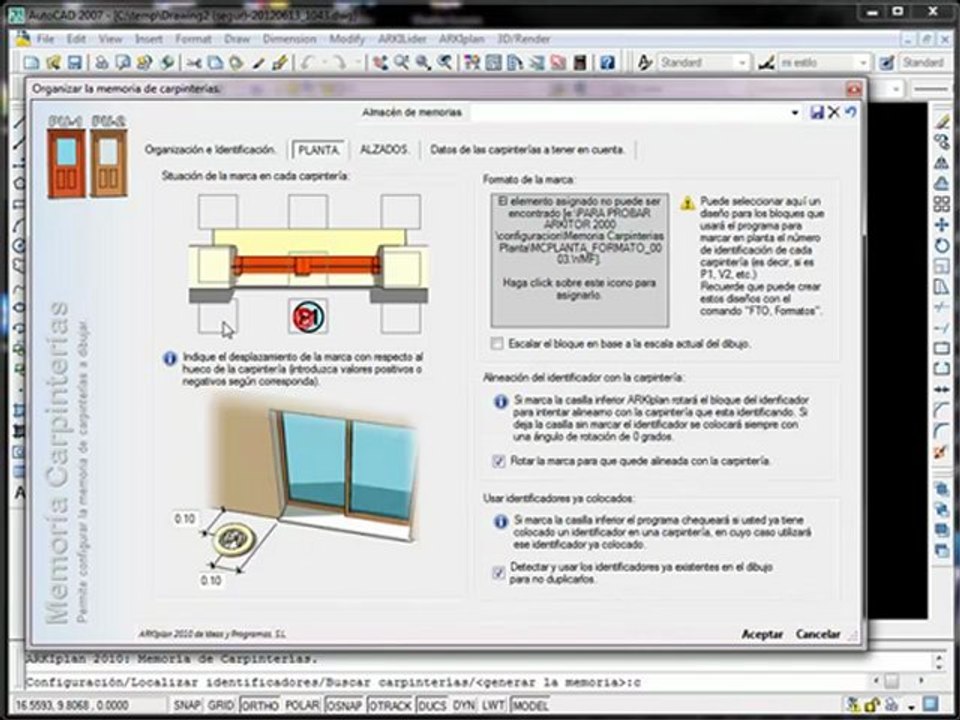
Task: Click the Plot/Print toolbar icon
Action: coord(102,62)
